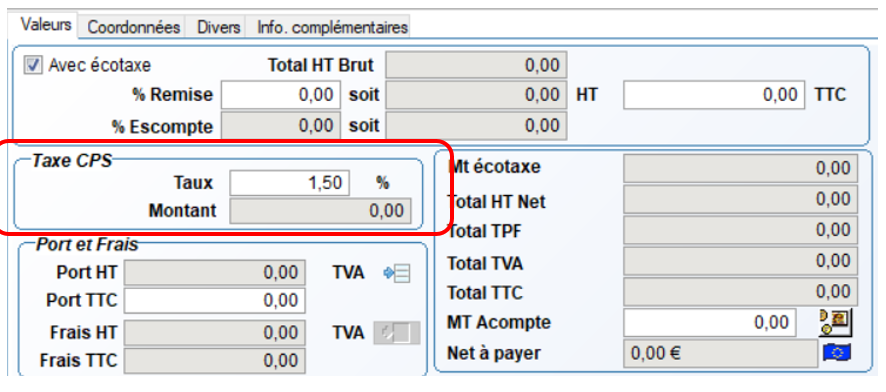Select the % Escompte field
The image size is (886, 392).
coord(281,125)
